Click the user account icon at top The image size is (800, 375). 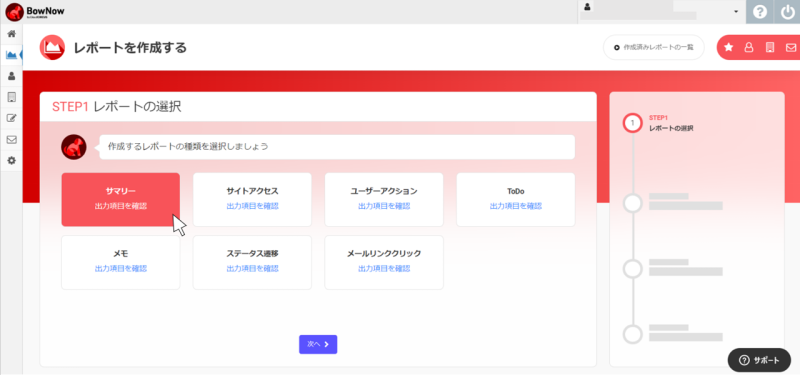587,7
